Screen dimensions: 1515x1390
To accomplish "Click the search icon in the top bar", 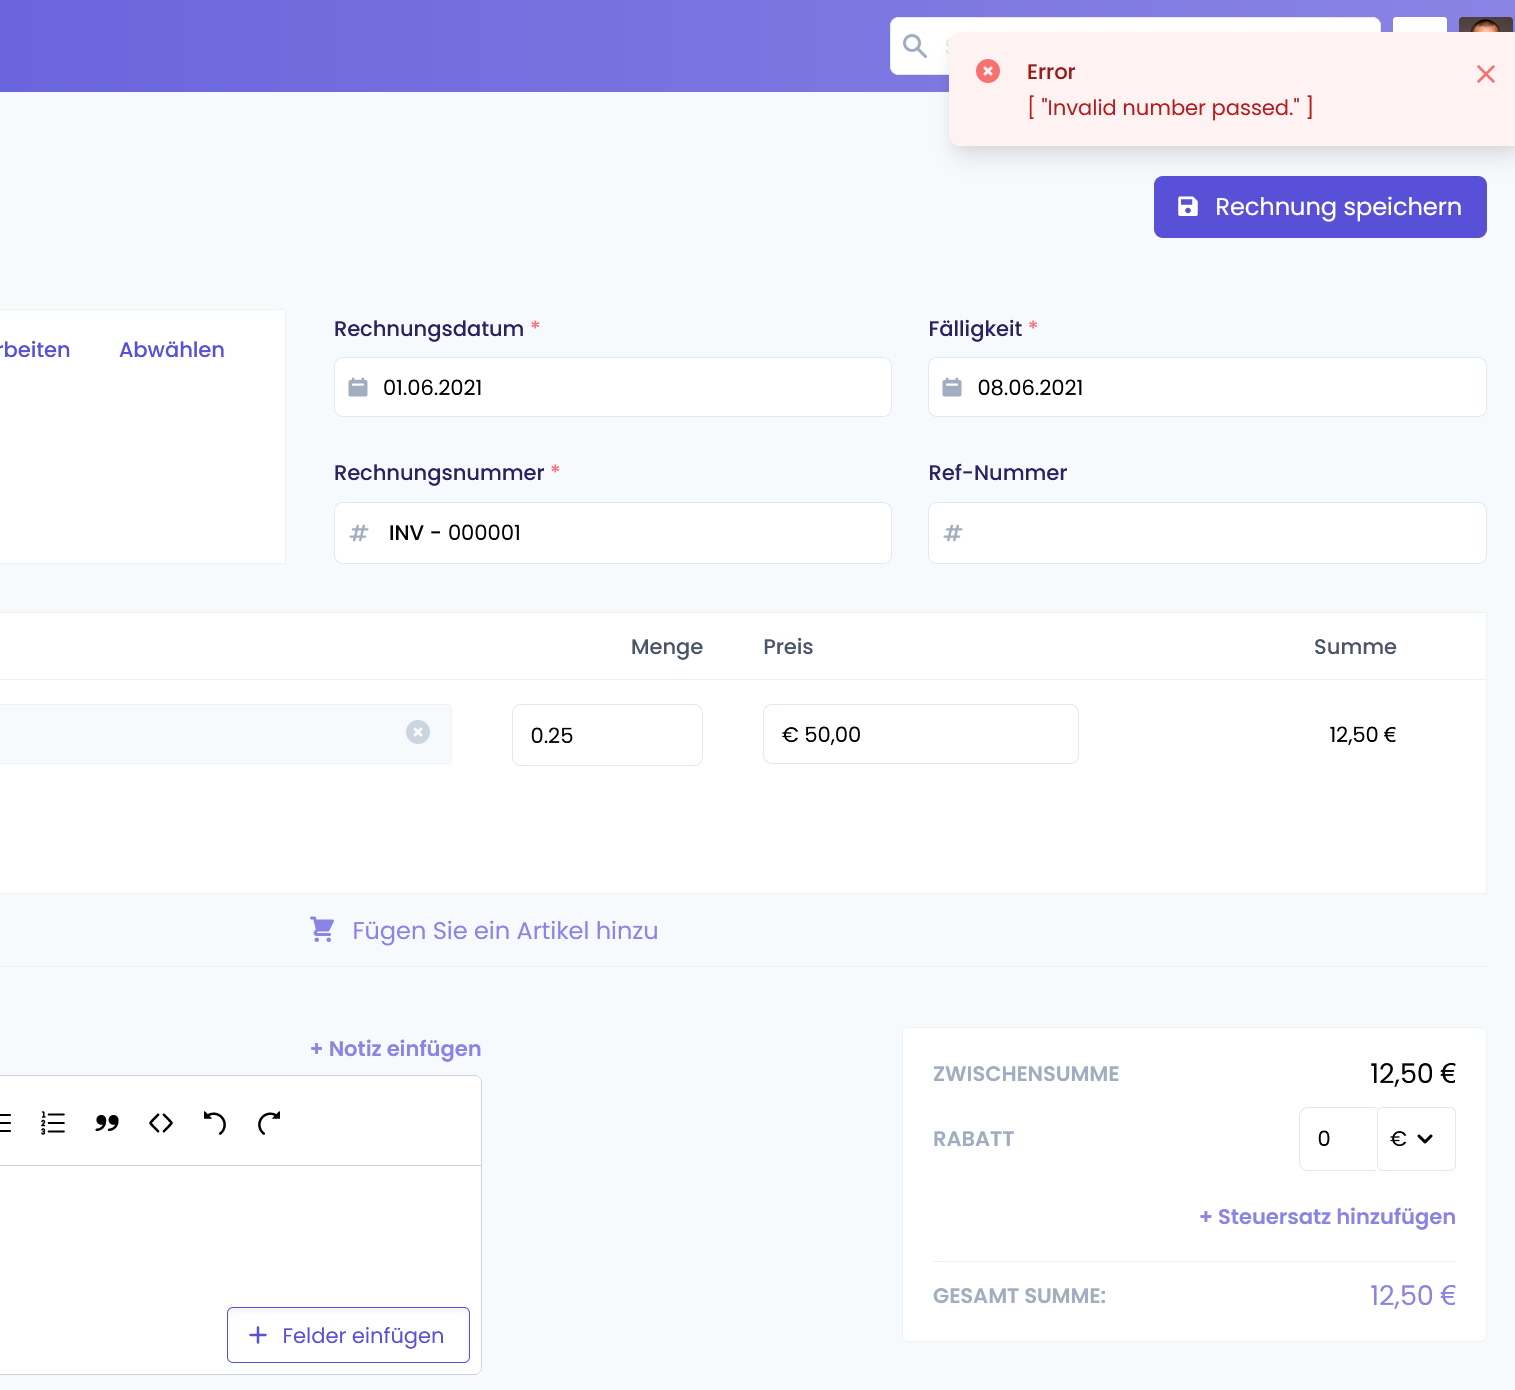I will pyautogui.click(x=914, y=45).
